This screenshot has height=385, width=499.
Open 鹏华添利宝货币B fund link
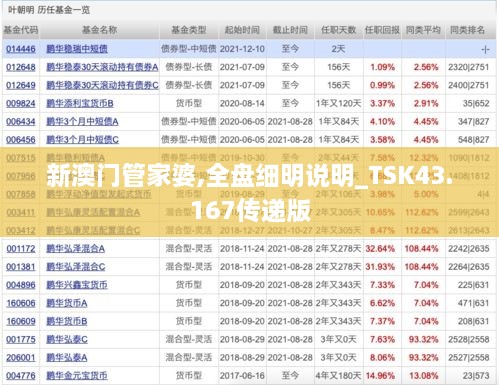[80, 104]
